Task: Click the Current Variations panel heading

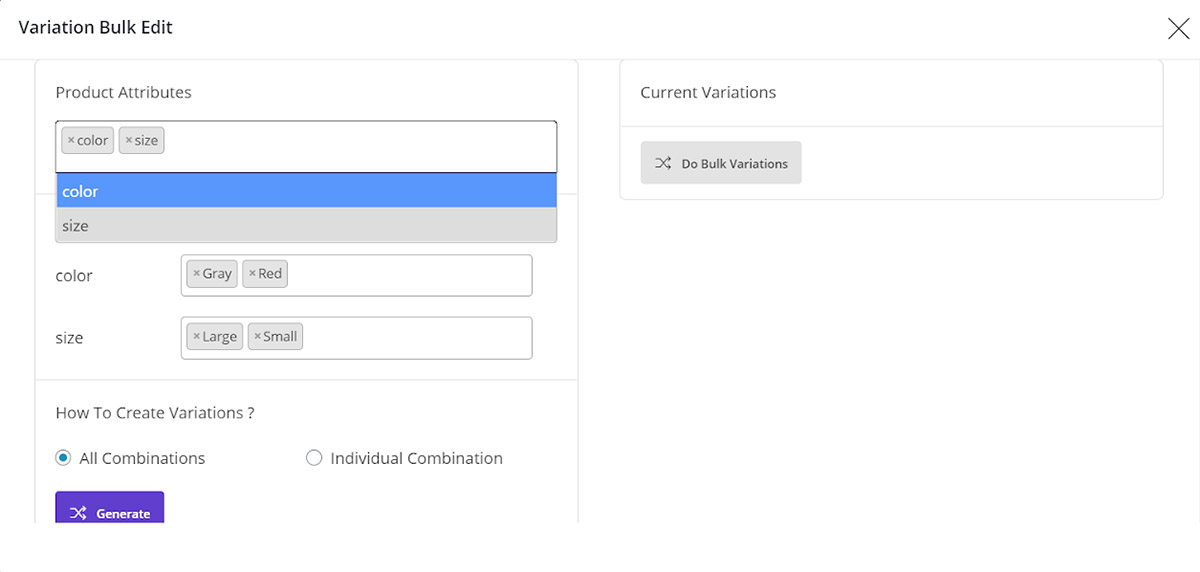Action: click(708, 92)
